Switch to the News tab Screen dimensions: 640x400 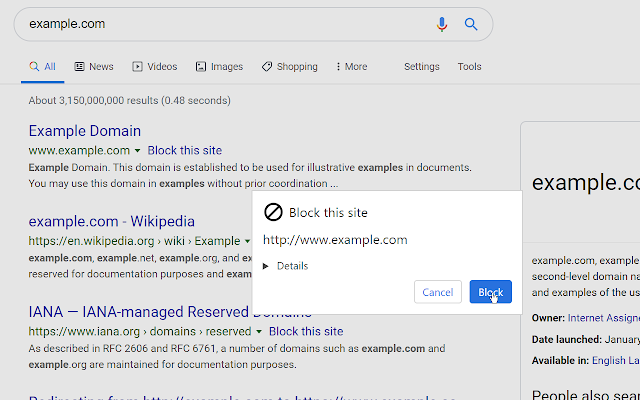pyautogui.click(x=94, y=67)
